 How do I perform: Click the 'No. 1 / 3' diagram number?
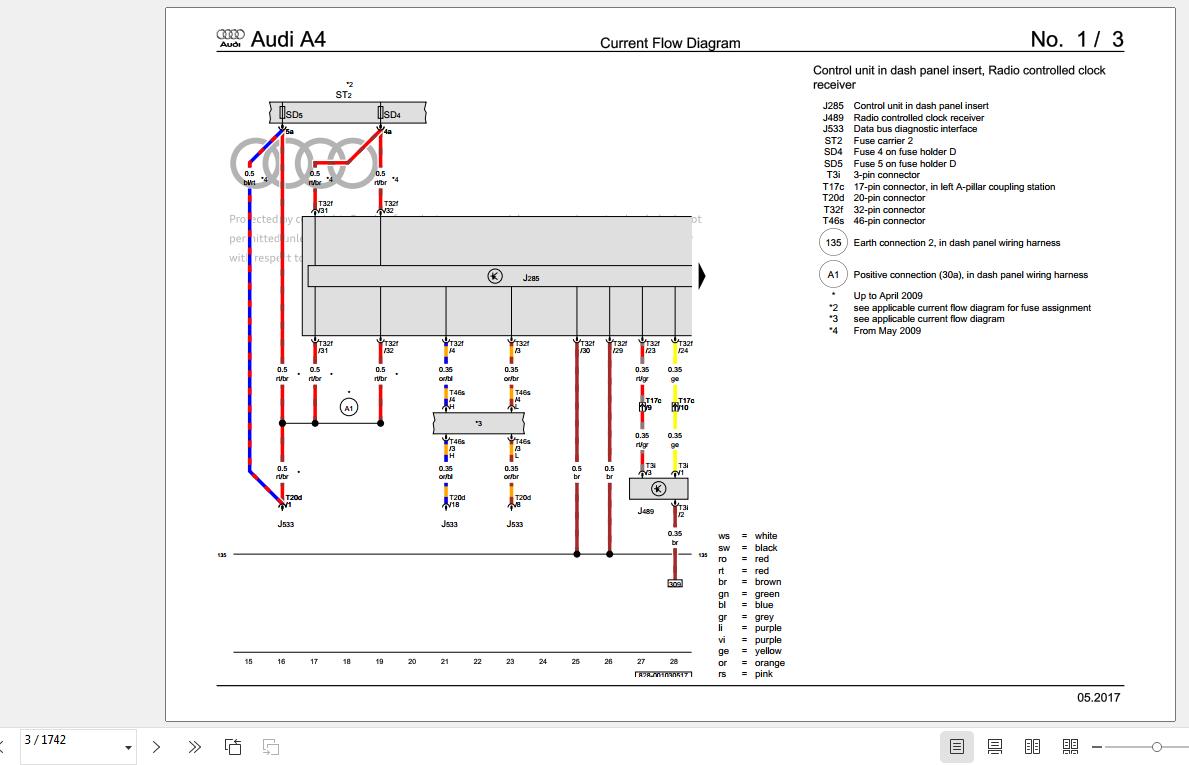point(1077,39)
